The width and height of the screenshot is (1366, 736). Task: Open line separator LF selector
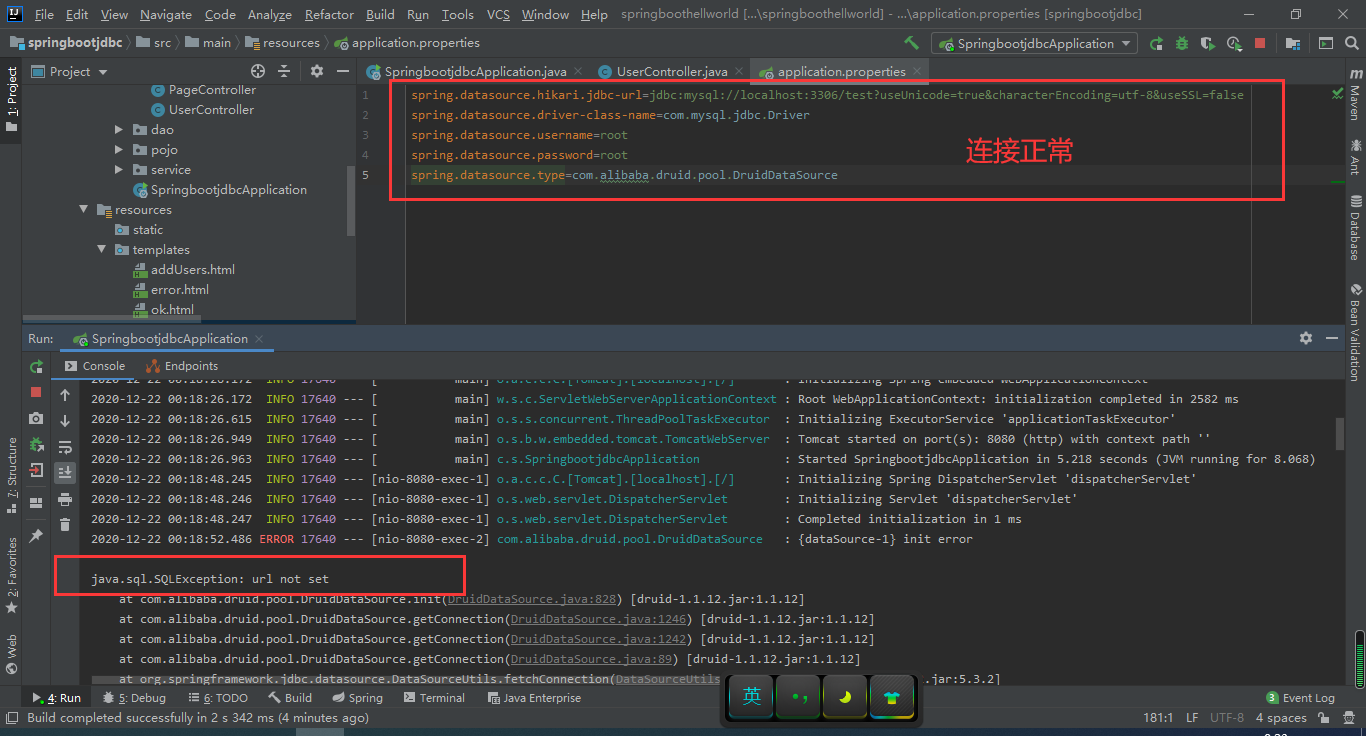[1192, 718]
